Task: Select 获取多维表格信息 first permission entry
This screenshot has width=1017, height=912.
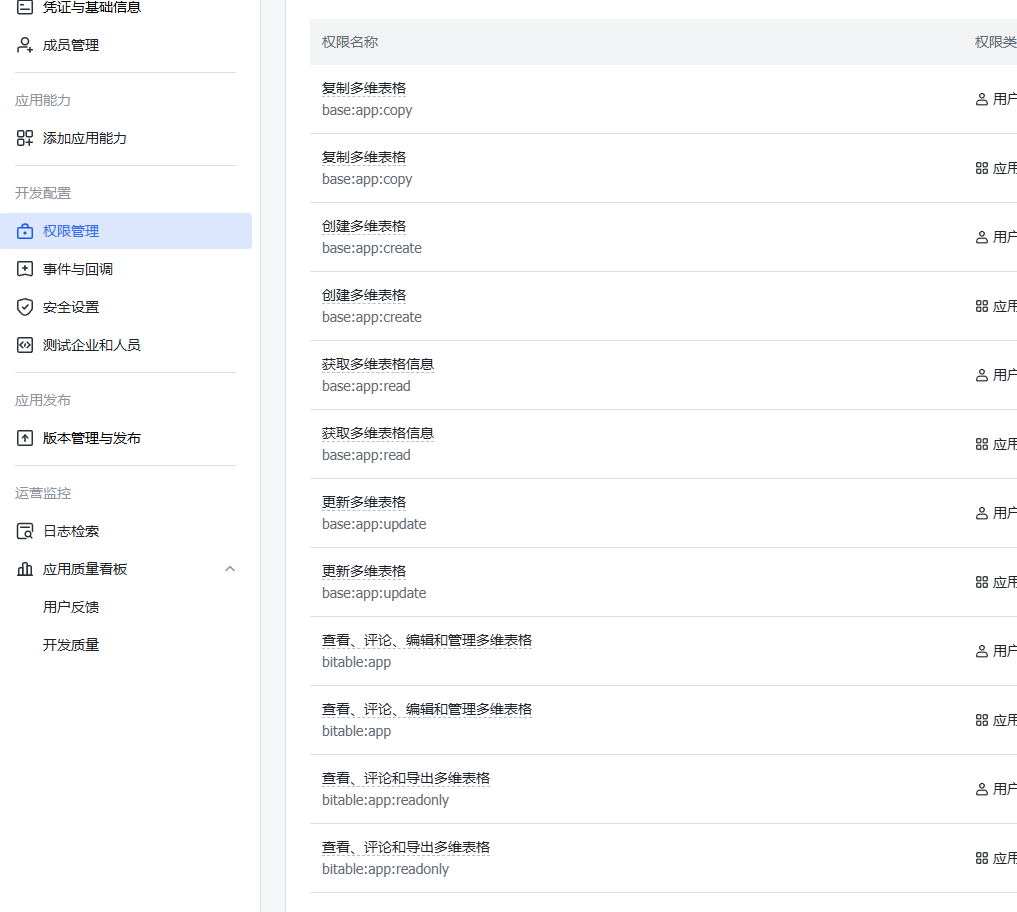Action: pos(377,364)
